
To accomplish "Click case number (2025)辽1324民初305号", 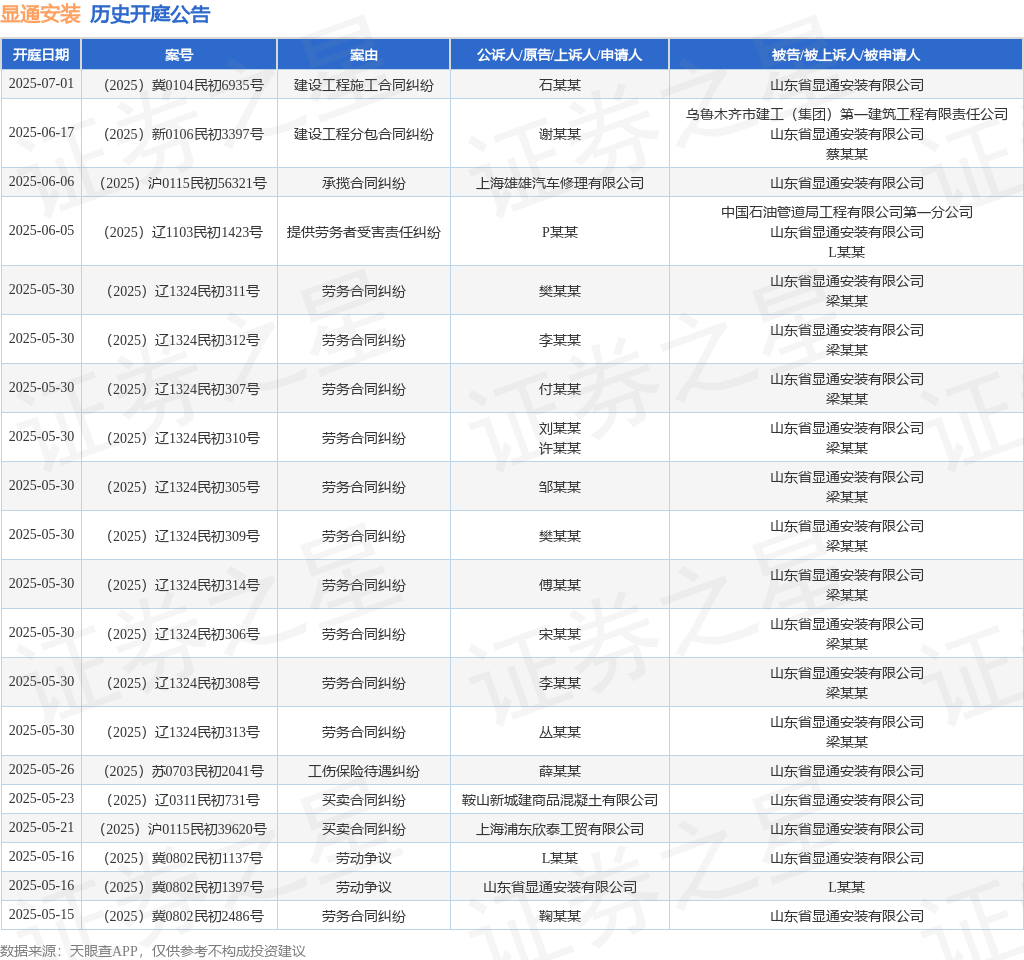I will pyautogui.click(x=179, y=487).
